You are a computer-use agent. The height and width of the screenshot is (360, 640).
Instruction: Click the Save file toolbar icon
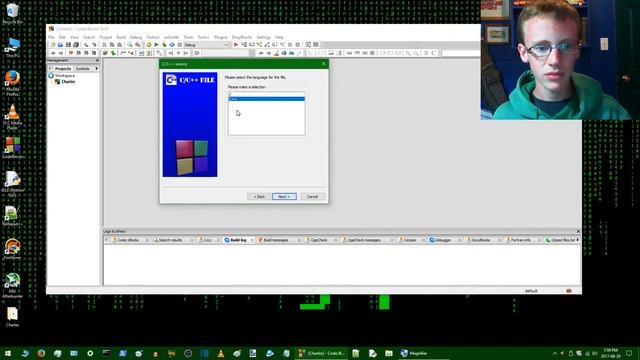[x=68, y=44]
